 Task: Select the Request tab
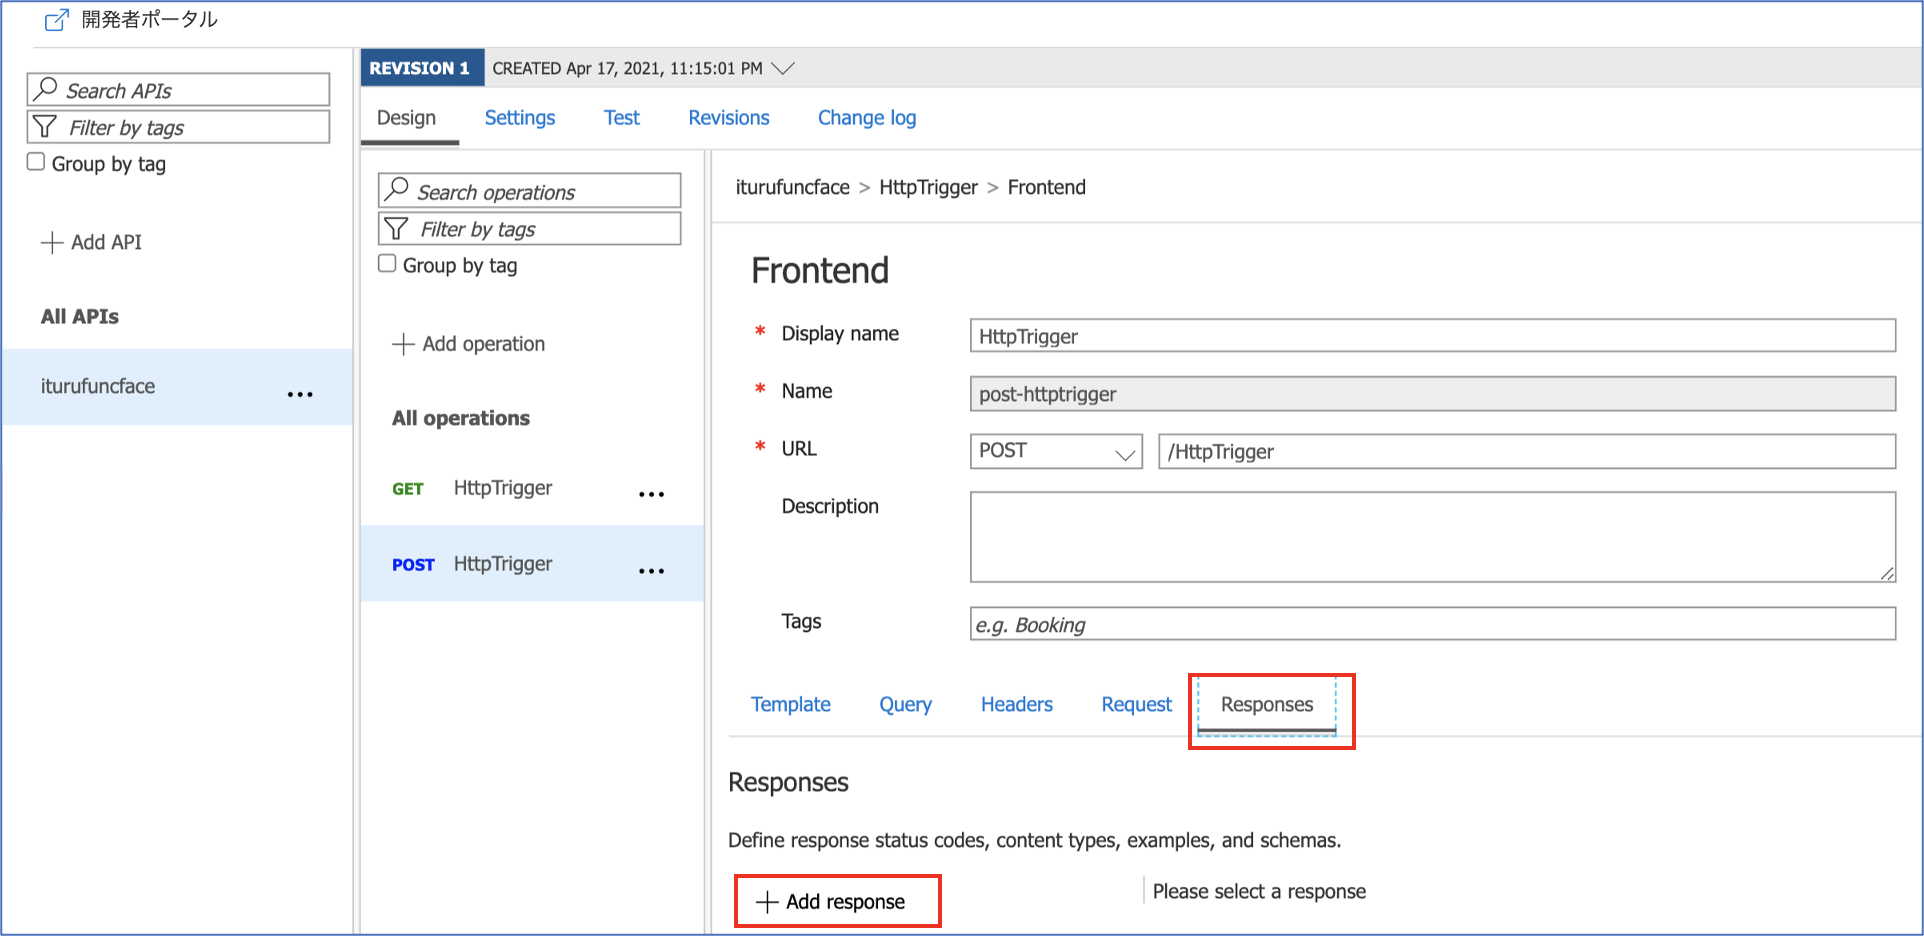tap(1137, 705)
